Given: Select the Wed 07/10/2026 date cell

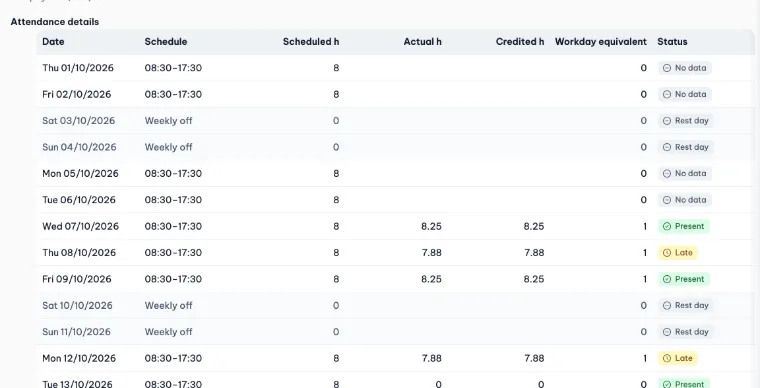Looking at the screenshot, I should tap(80, 226).
